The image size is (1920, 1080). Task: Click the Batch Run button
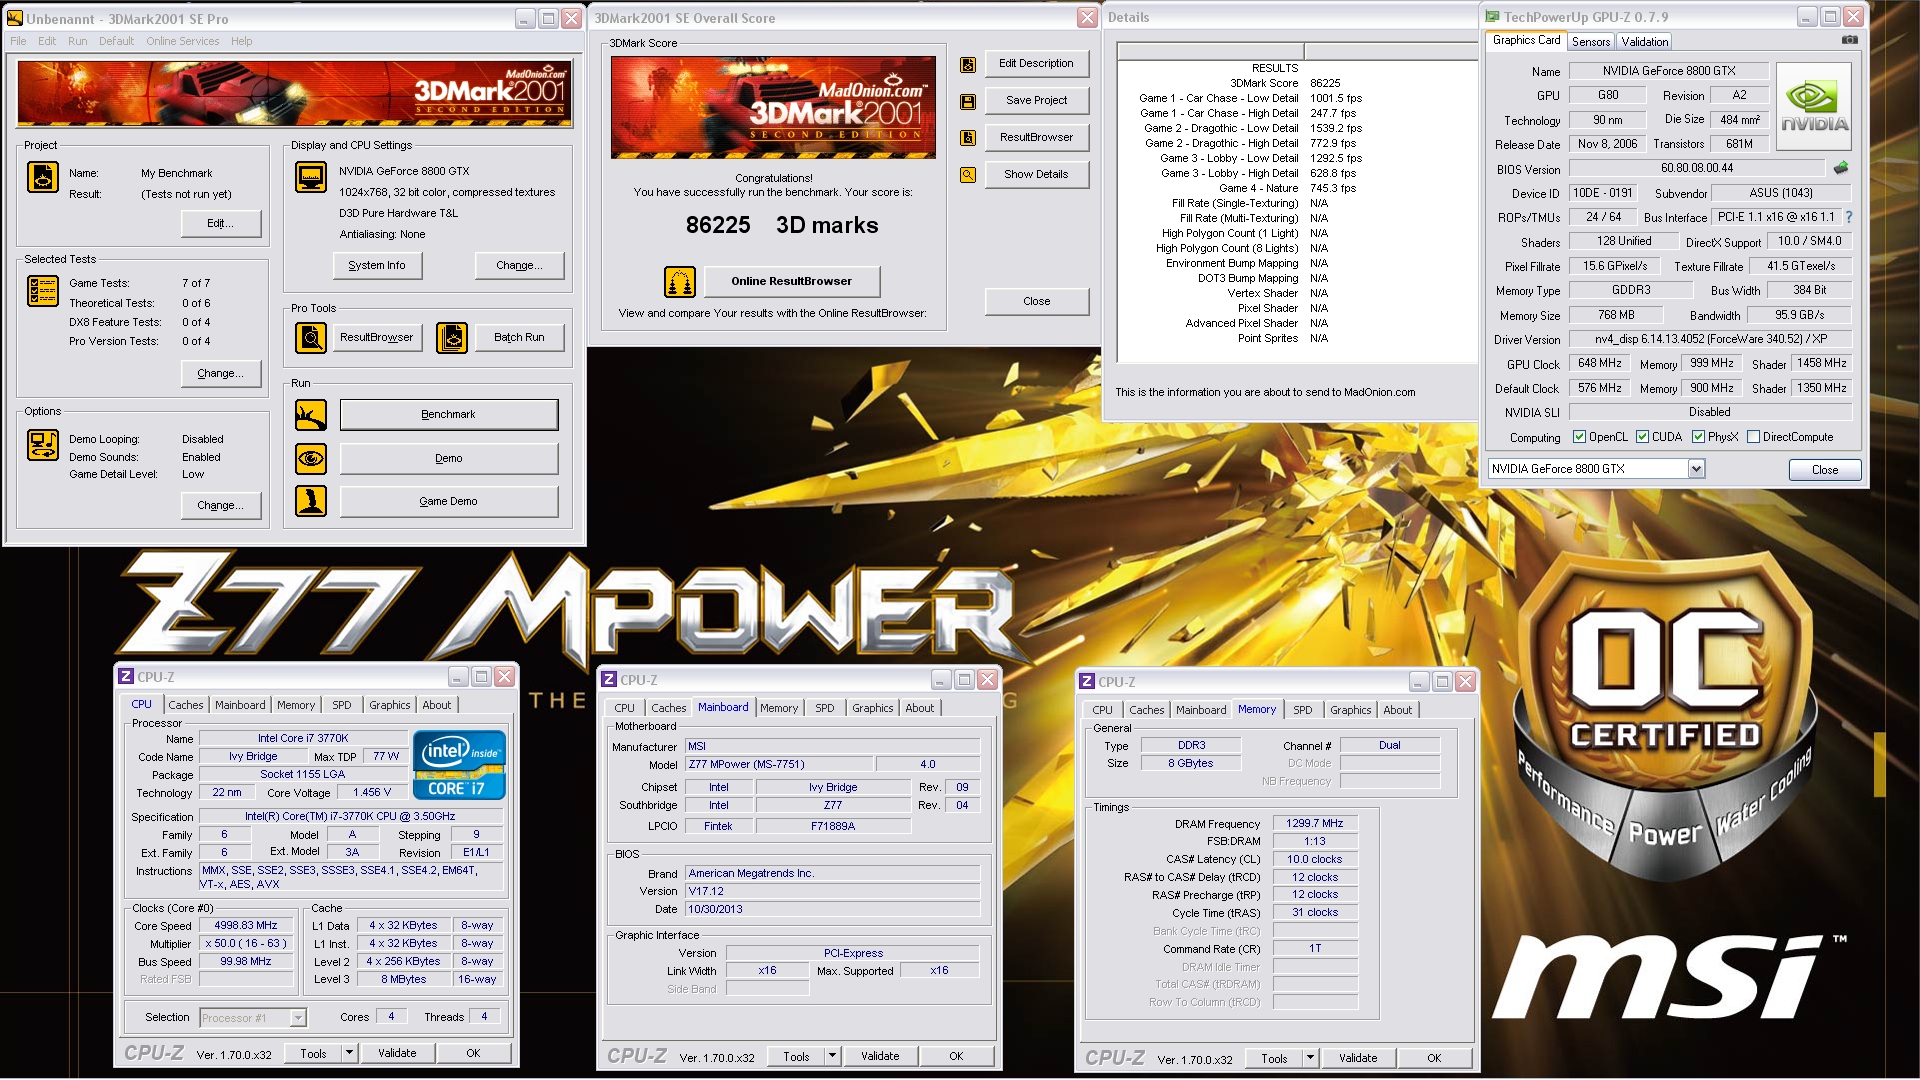520,337
